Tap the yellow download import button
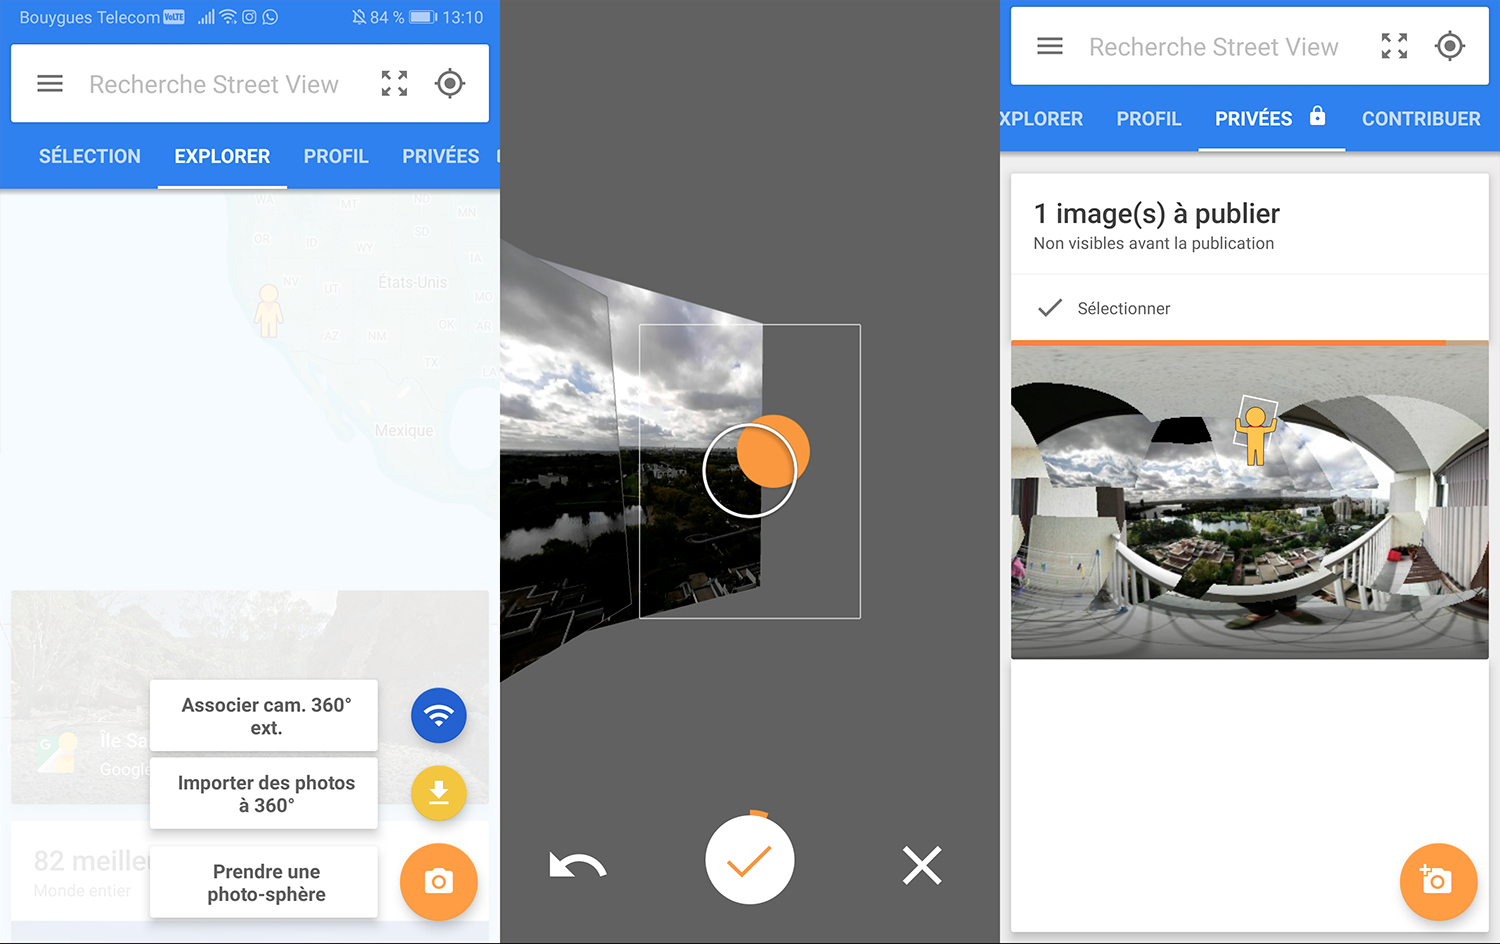1500x944 pixels. pyautogui.click(x=439, y=793)
